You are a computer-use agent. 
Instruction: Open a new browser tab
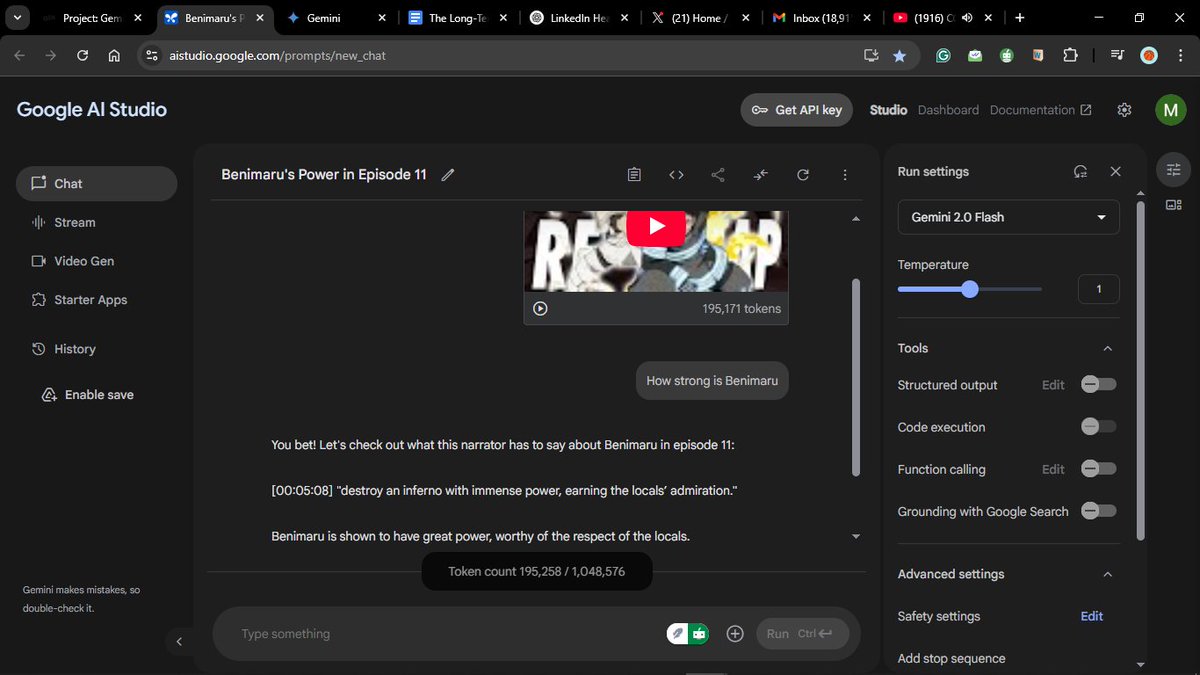coord(1020,18)
